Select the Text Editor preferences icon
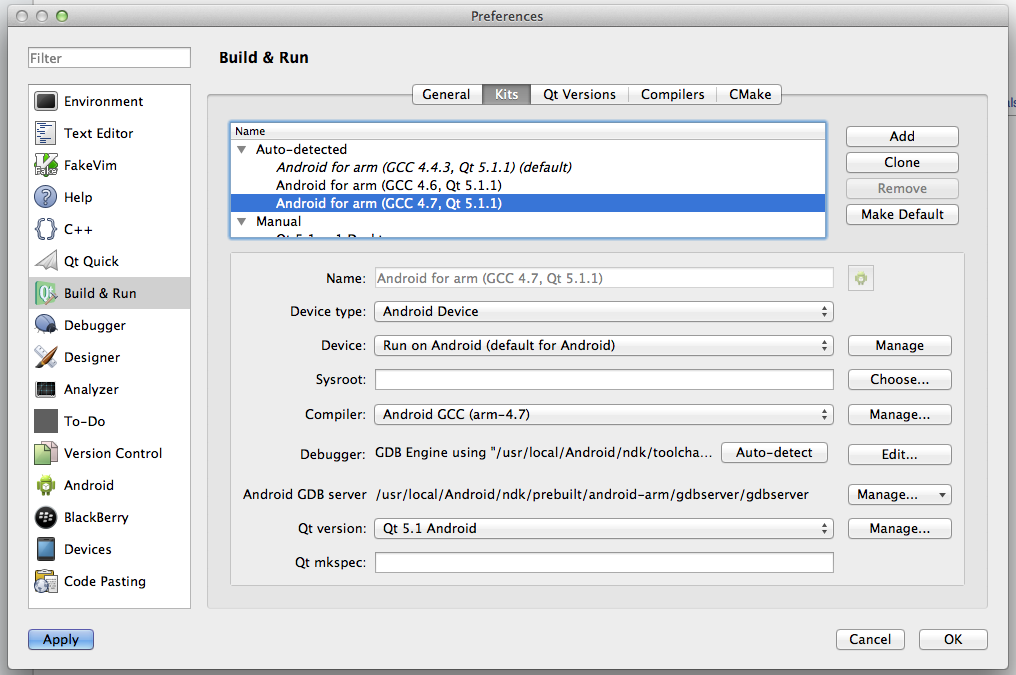The height and width of the screenshot is (675, 1016). pos(96,133)
